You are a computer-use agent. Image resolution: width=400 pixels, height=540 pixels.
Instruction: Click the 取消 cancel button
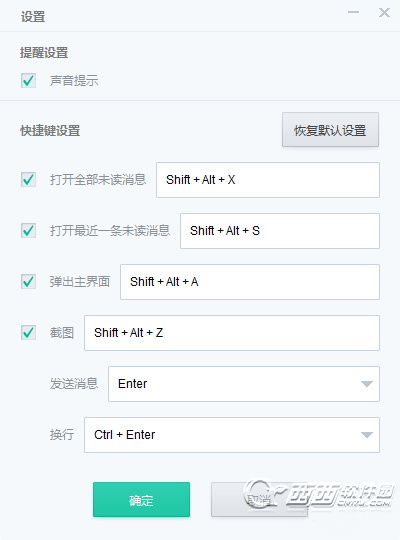pyautogui.click(x=259, y=499)
